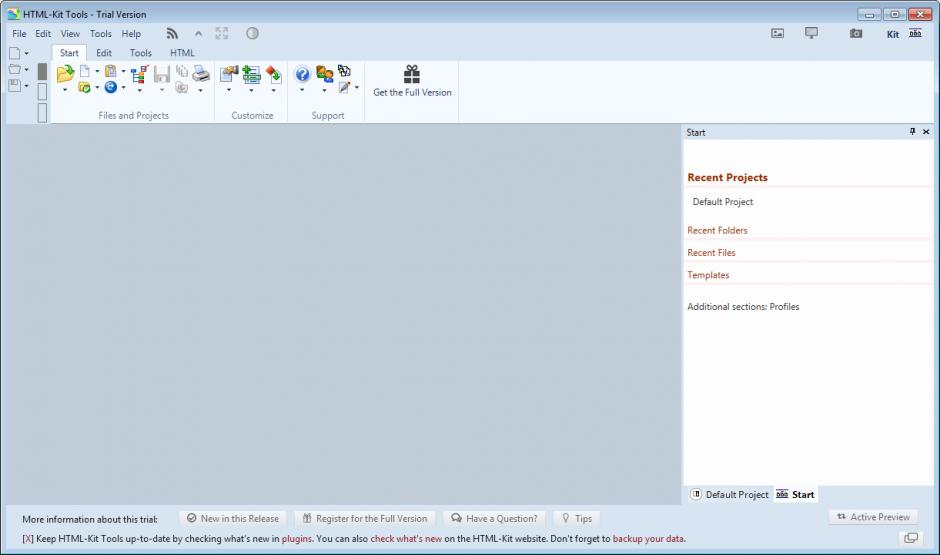Viewport: 940px width, 555px height.
Task: Click the Kit button at top right
Action: point(893,34)
